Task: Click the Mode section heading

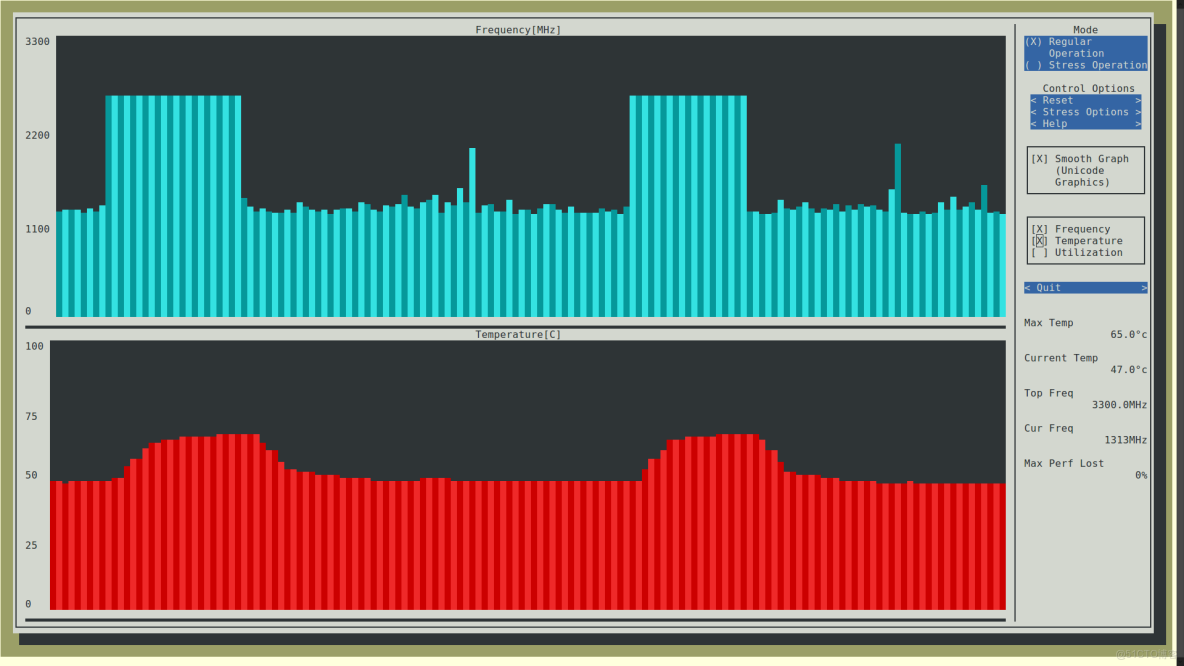Action: pos(1085,30)
